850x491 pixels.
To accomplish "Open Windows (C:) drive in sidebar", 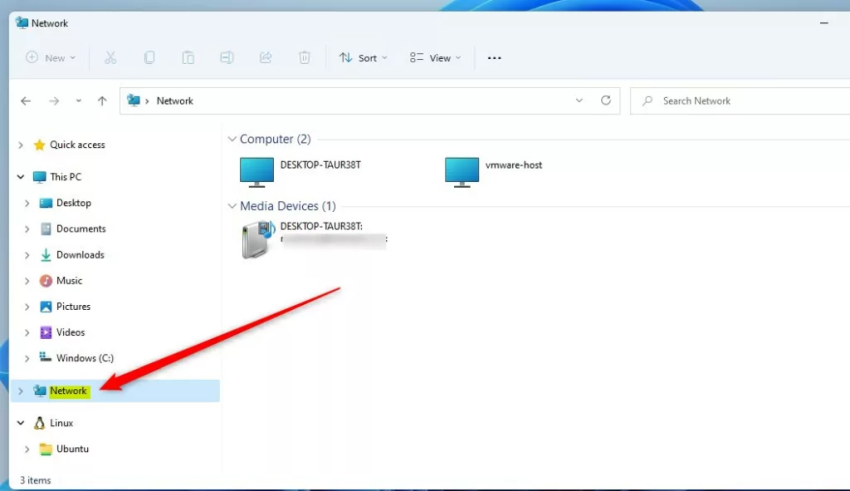I will (85, 358).
